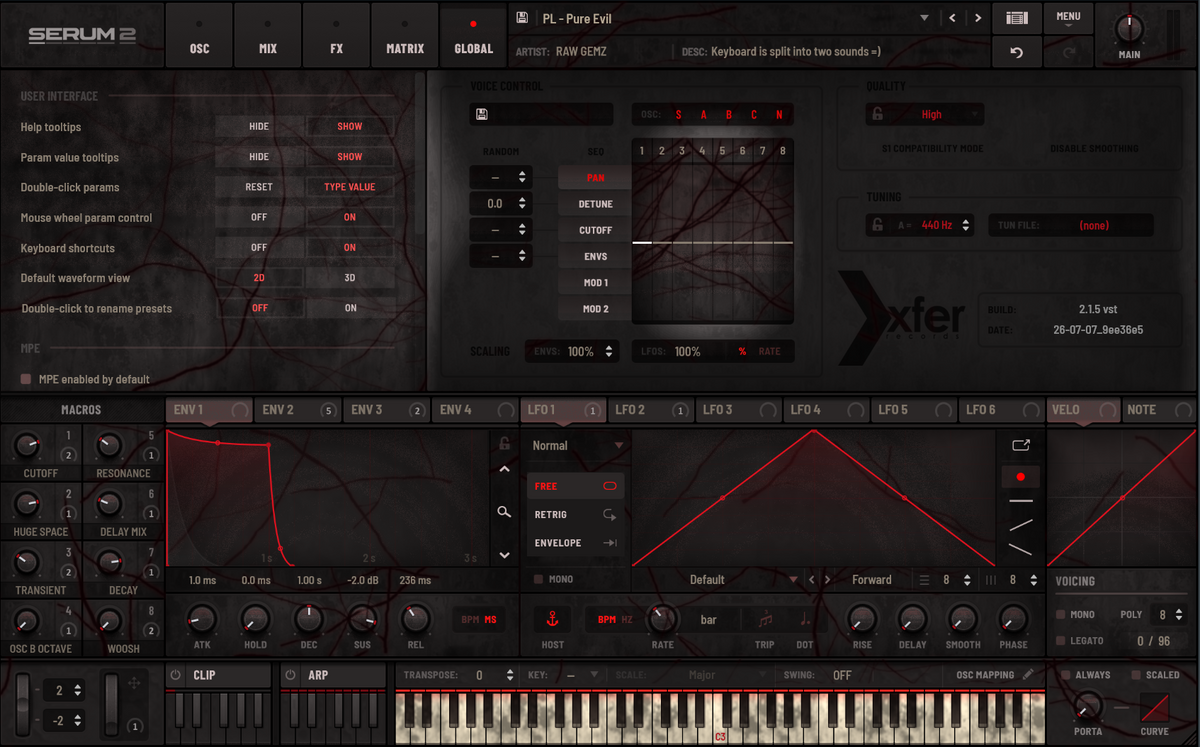Click the Quality lock icon

pos(877,114)
